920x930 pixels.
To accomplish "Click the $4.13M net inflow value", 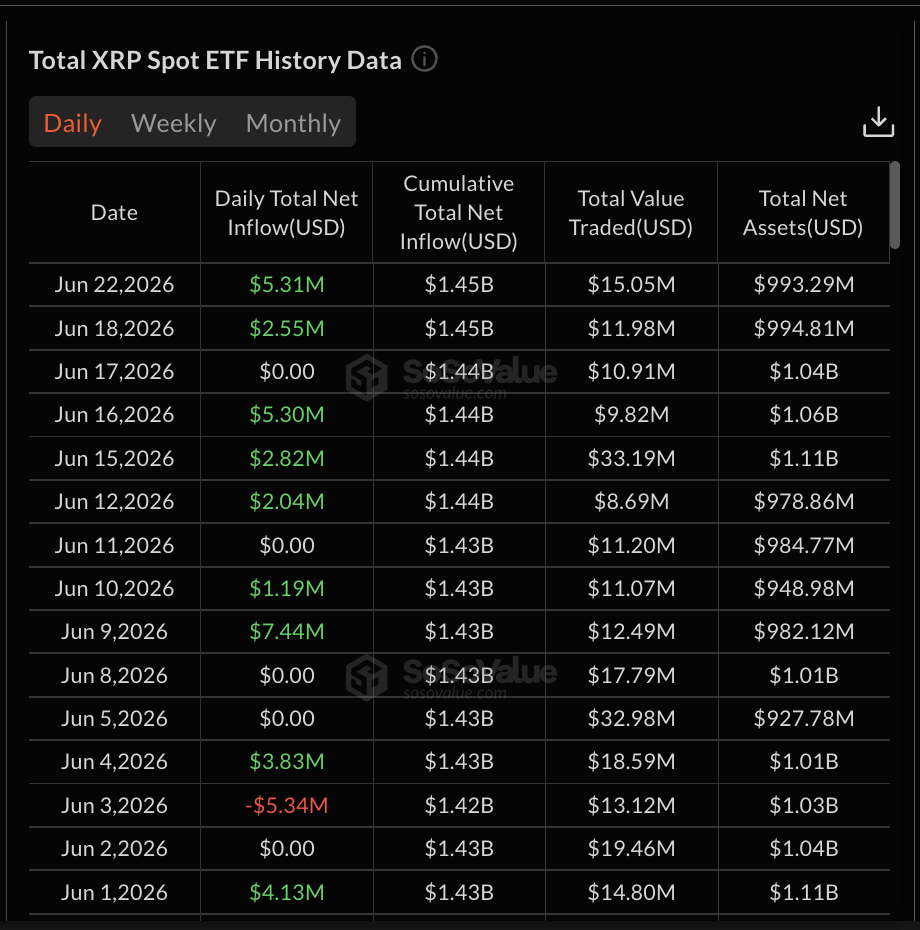I will tap(286, 892).
